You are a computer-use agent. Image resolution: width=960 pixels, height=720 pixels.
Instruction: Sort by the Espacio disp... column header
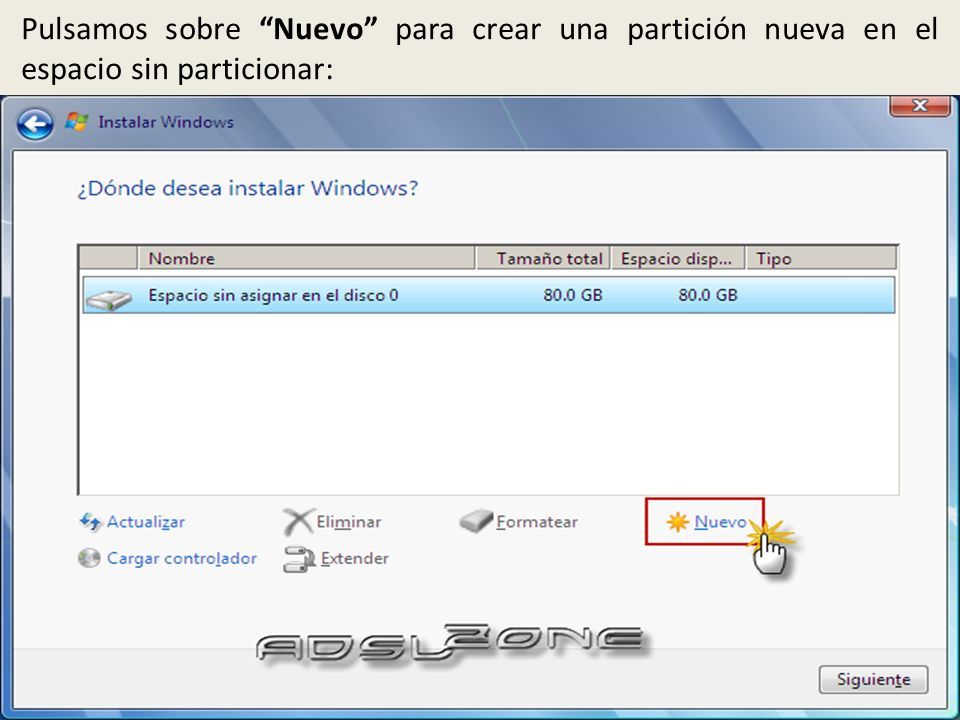678,258
